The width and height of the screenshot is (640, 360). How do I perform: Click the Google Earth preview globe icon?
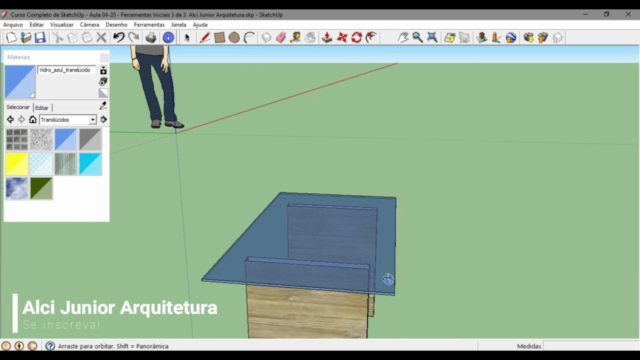coord(511,38)
